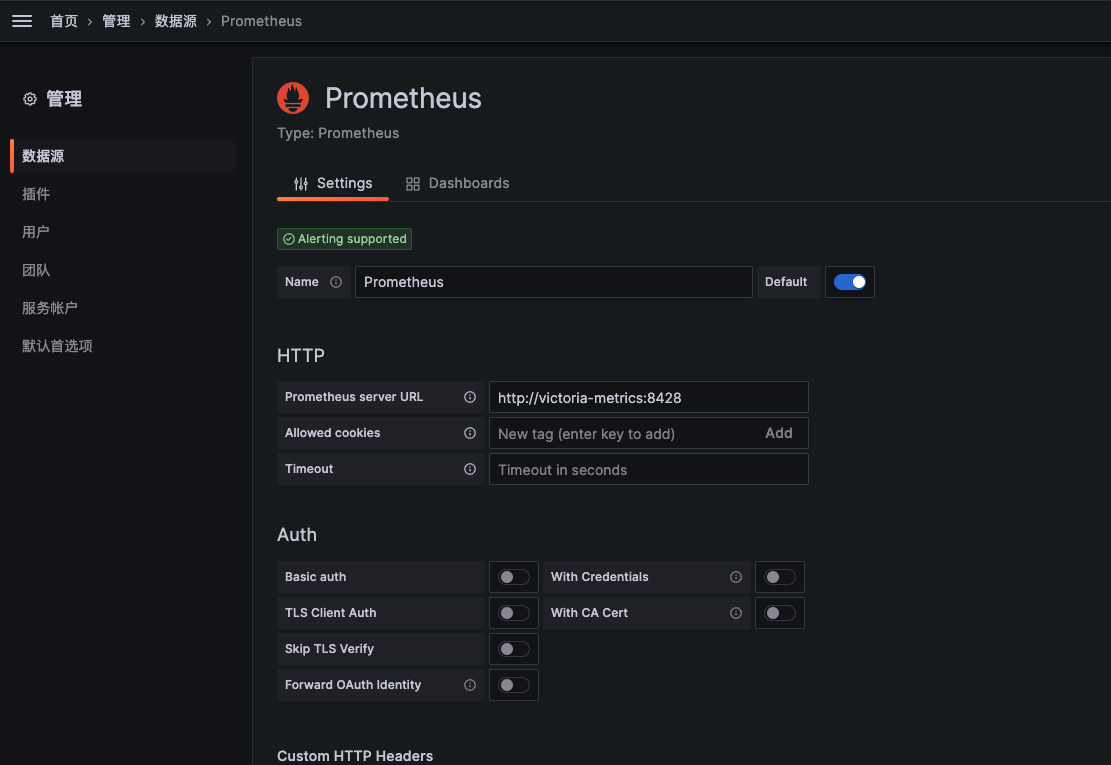
Task: Show info for Prometheus server URL
Action: (470, 397)
